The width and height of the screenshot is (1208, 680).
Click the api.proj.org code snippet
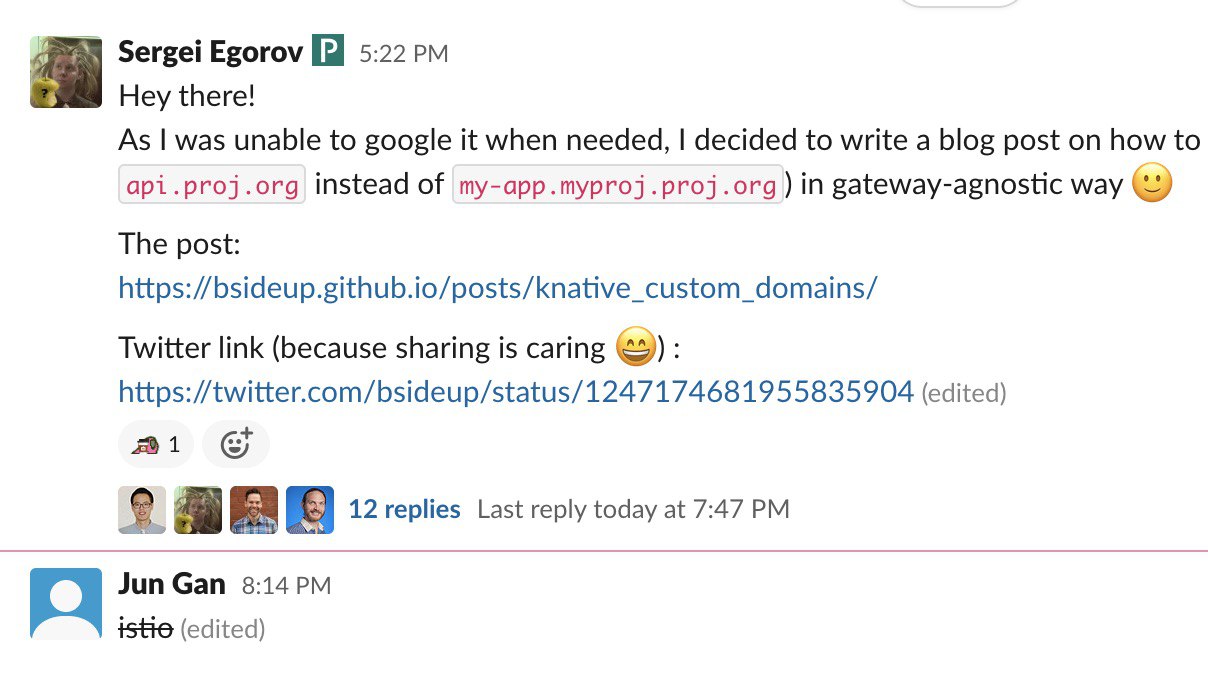click(x=212, y=186)
